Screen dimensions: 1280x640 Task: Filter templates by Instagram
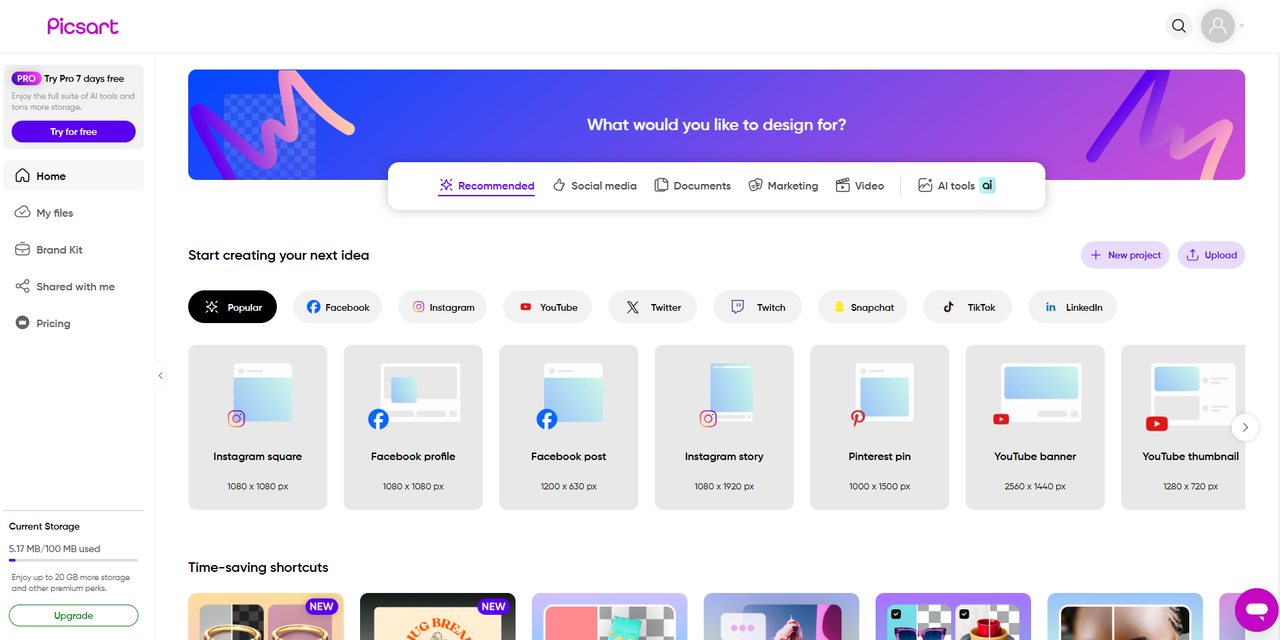pos(443,307)
